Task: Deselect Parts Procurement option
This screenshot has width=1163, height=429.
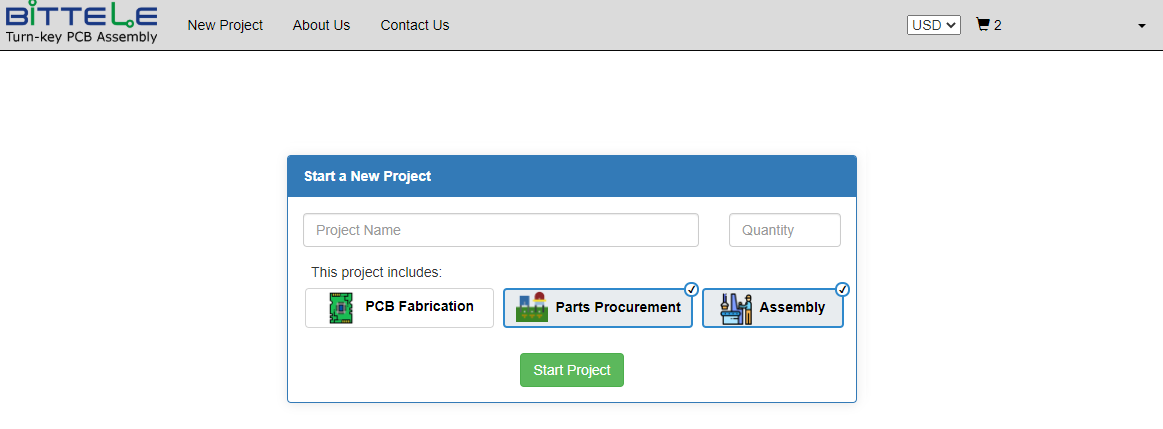Action: click(598, 307)
